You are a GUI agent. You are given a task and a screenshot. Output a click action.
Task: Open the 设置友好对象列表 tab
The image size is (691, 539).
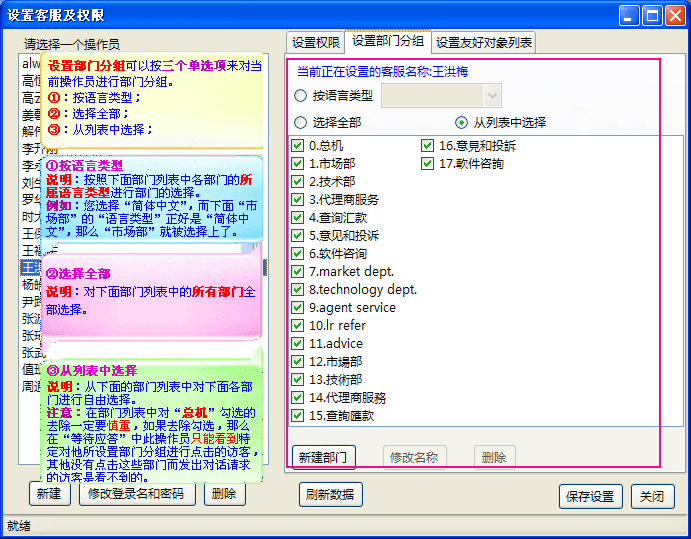pos(484,42)
